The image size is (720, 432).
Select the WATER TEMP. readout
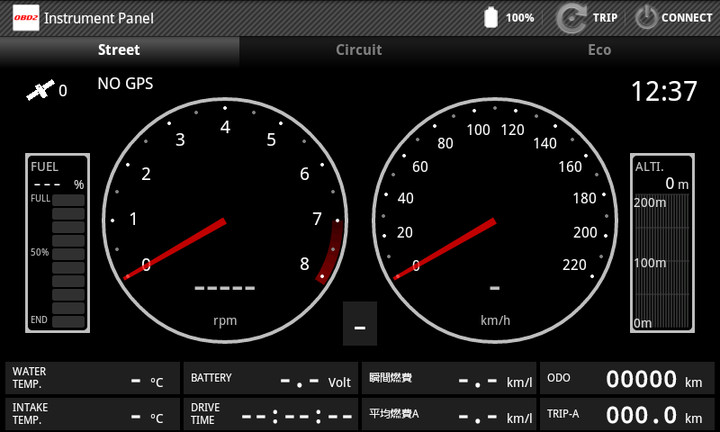tap(92, 379)
